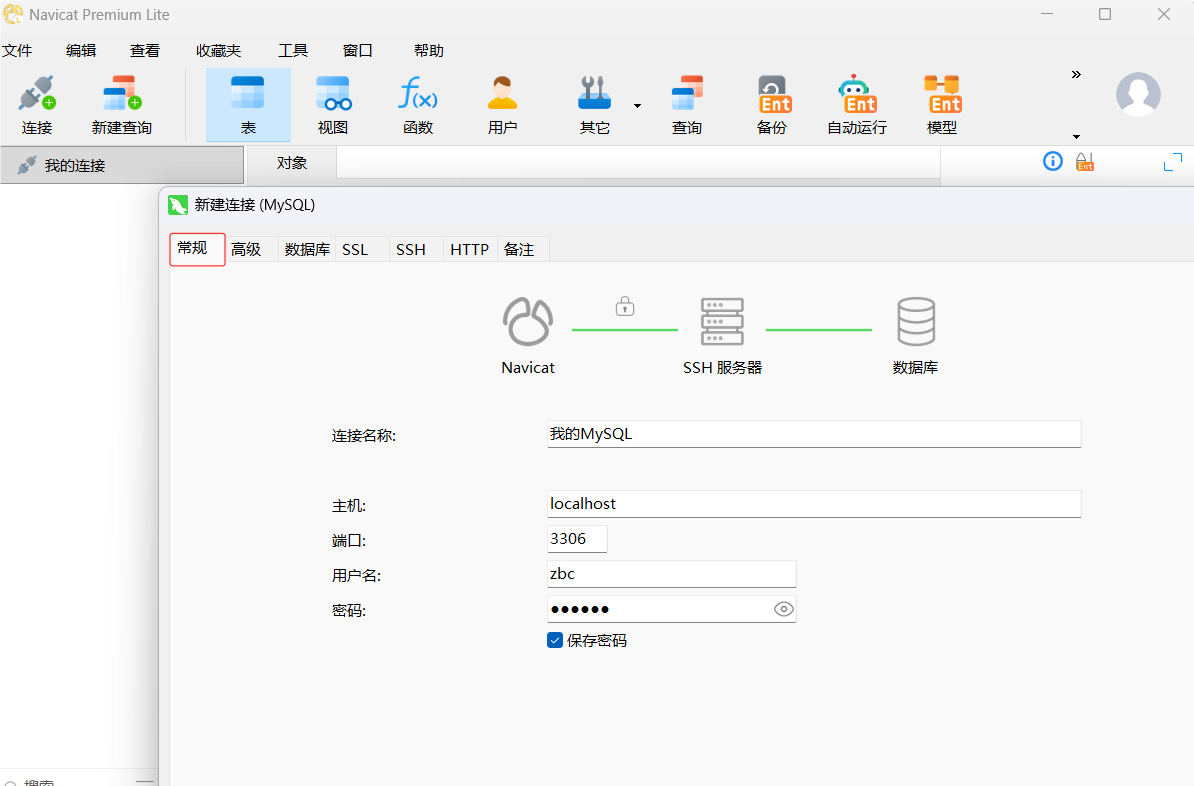Click the Navicat app icon in title bar
Image resolution: width=1194 pixels, height=786 pixels.
tap(13, 14)
